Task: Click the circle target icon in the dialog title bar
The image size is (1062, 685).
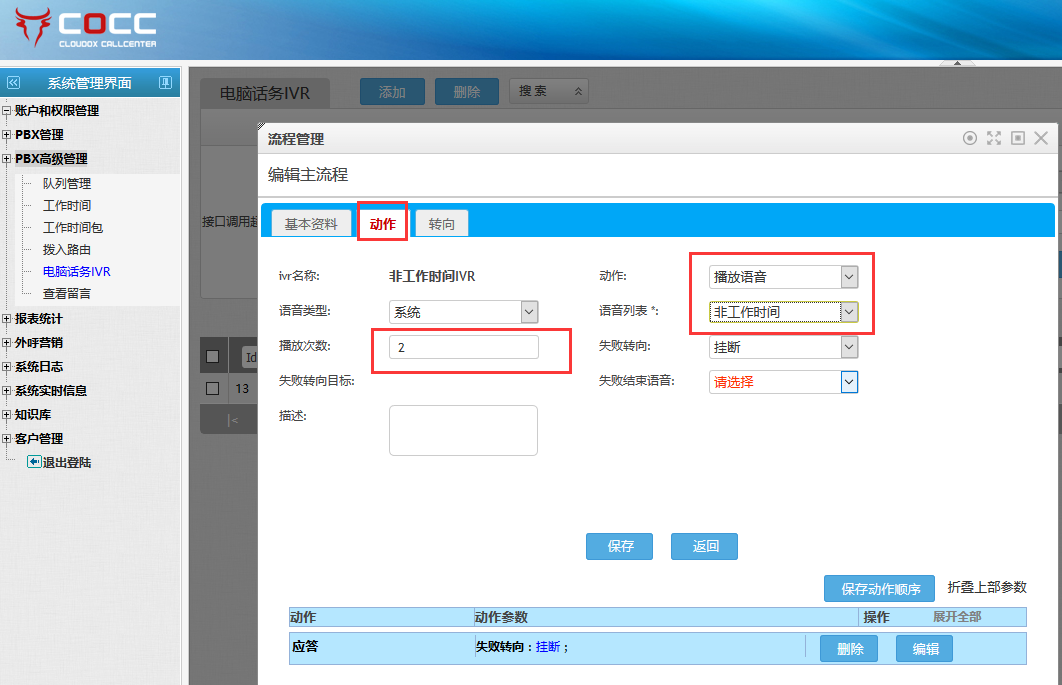Action: coord(969,139)
